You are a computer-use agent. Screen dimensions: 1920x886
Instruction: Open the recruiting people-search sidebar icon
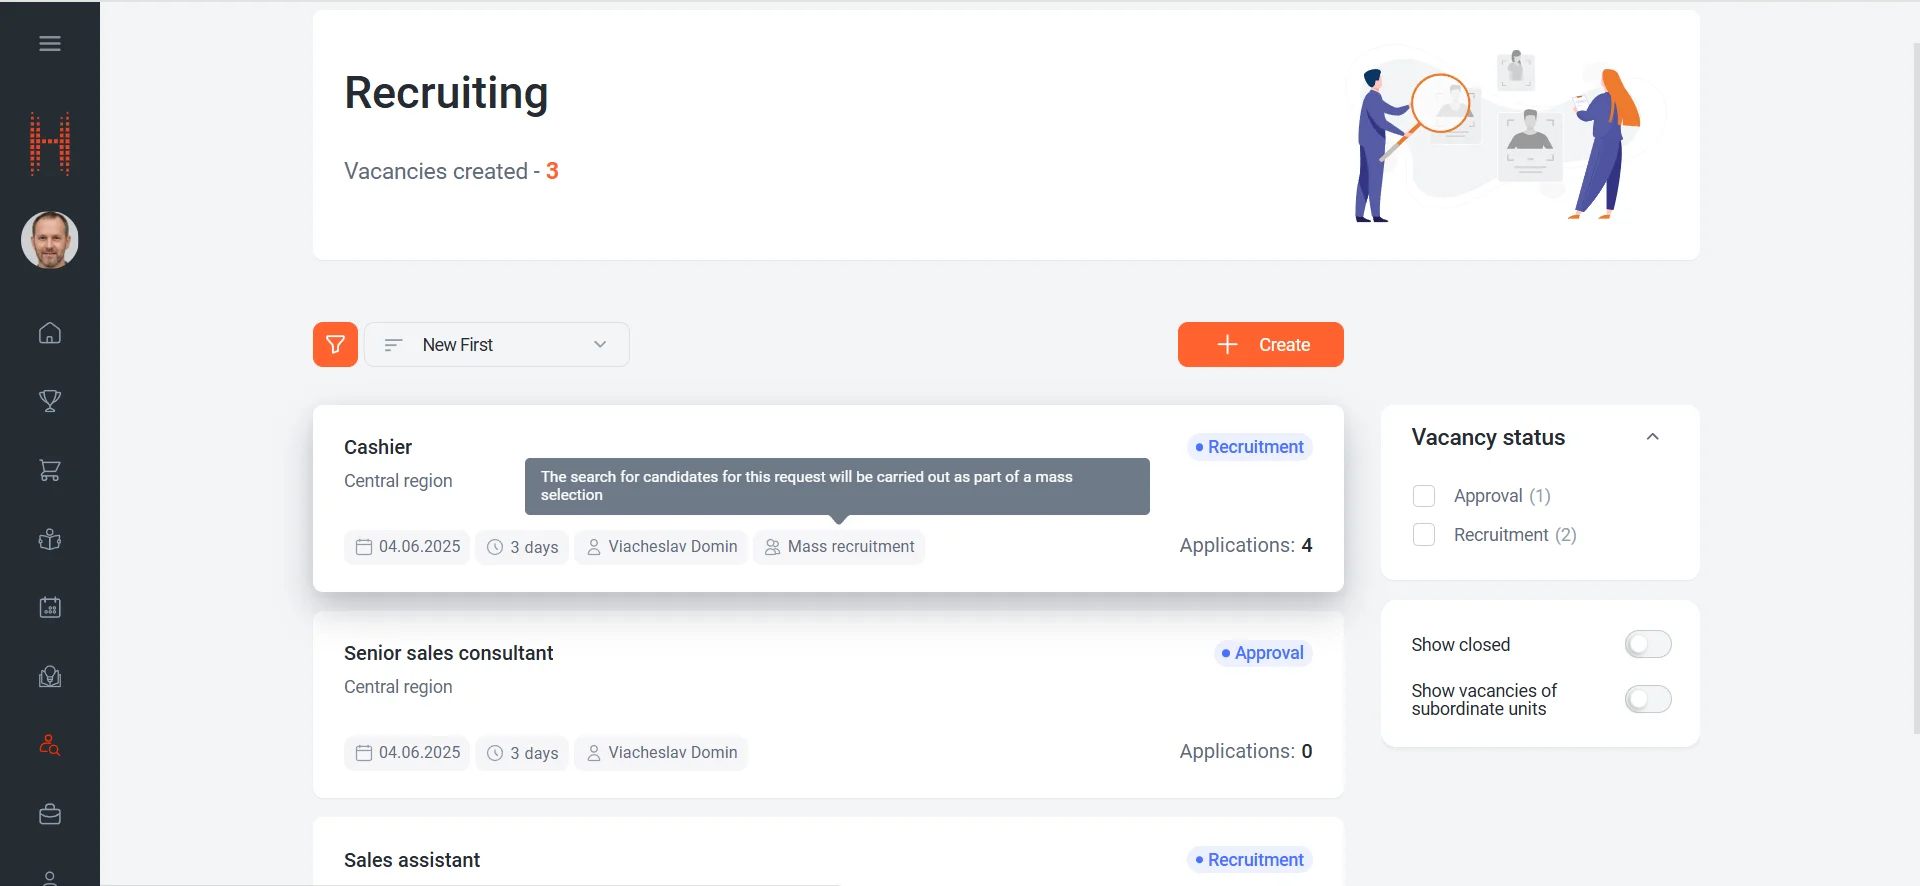tap(50, 746)
